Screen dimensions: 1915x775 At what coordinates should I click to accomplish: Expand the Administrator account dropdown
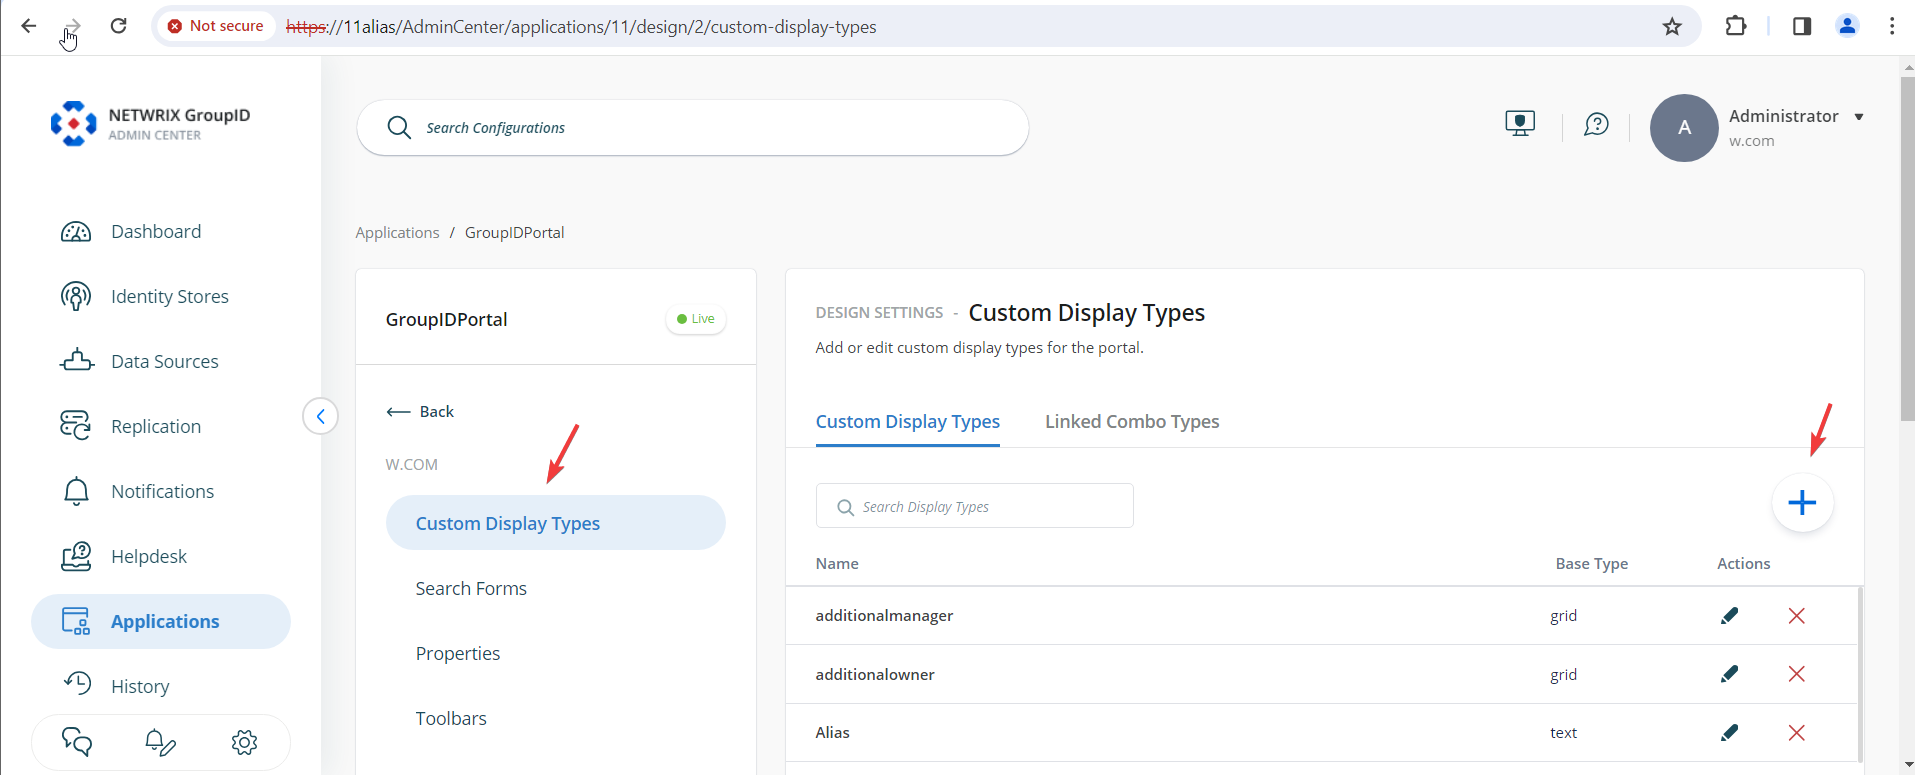coord(1859,117)
